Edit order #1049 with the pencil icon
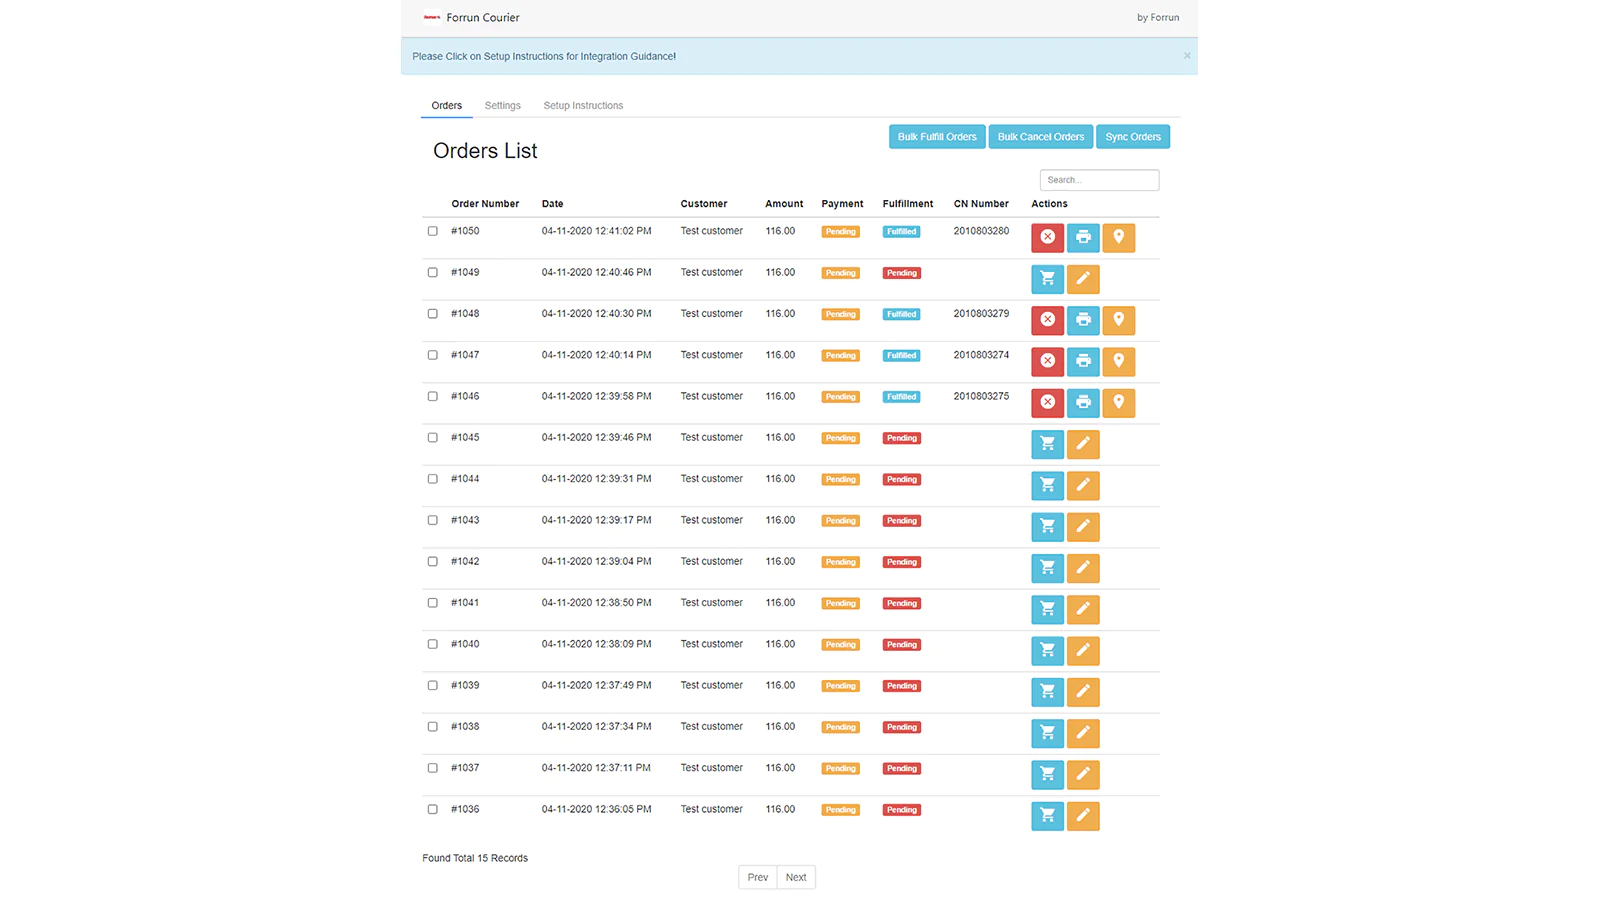The height and width of the screenshot is (900, 1600). point(1083,279)
